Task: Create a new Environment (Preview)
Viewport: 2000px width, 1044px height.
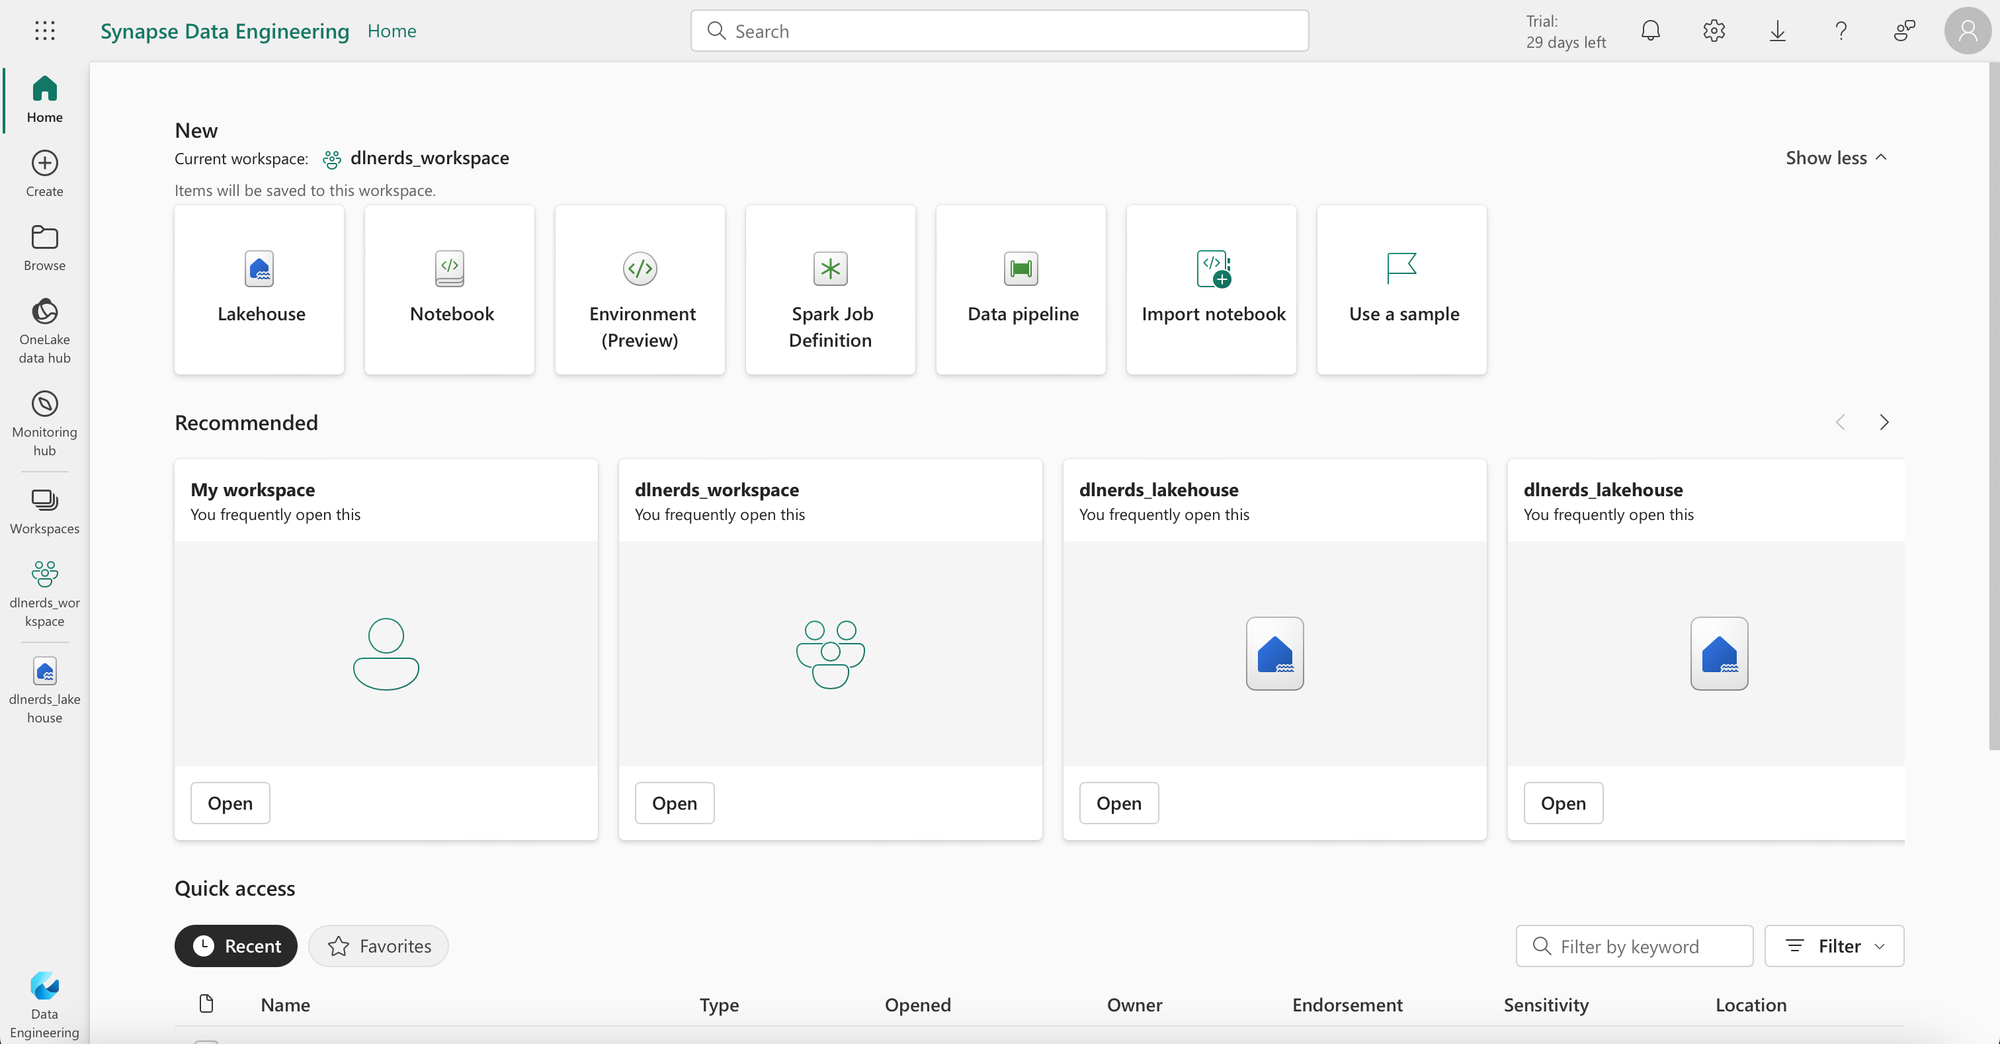Action: (x=640, y=290)
